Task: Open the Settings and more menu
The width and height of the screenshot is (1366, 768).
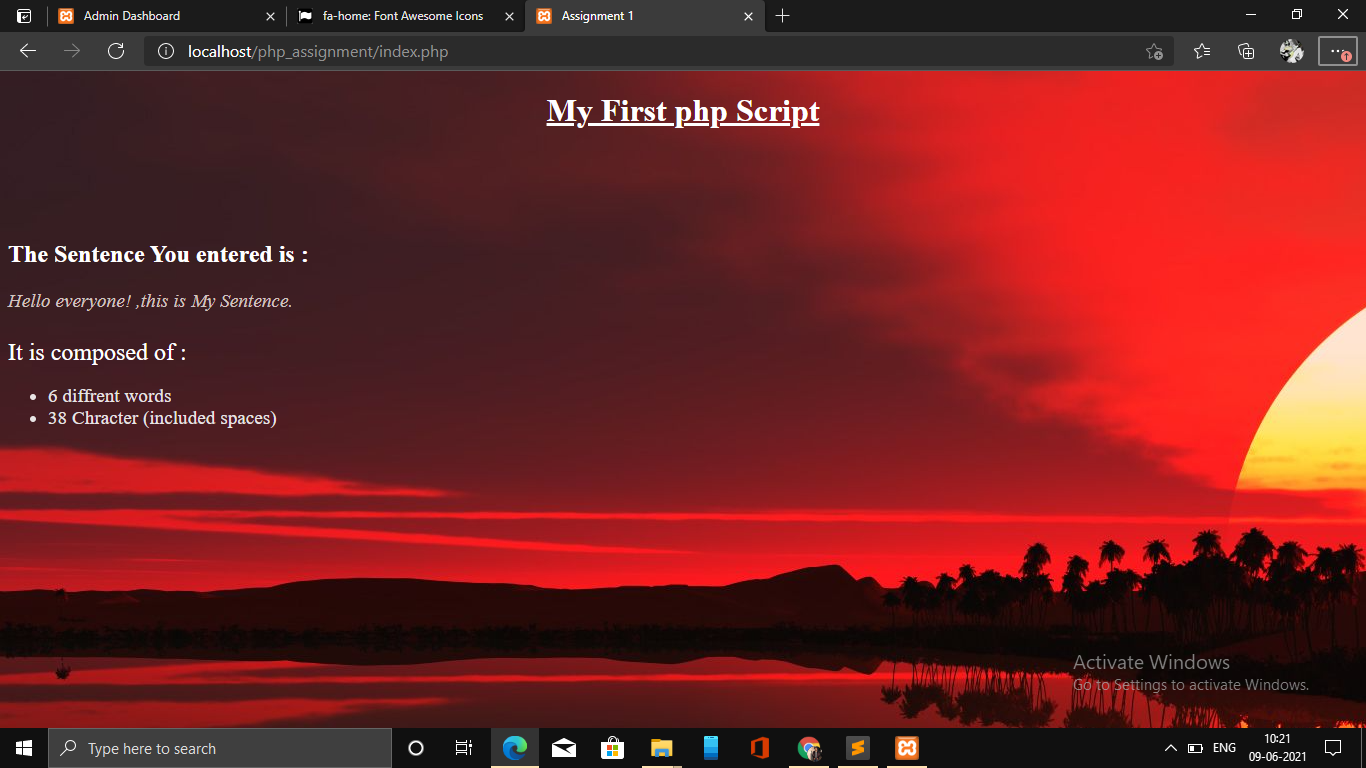Action: coord(1338,51)
